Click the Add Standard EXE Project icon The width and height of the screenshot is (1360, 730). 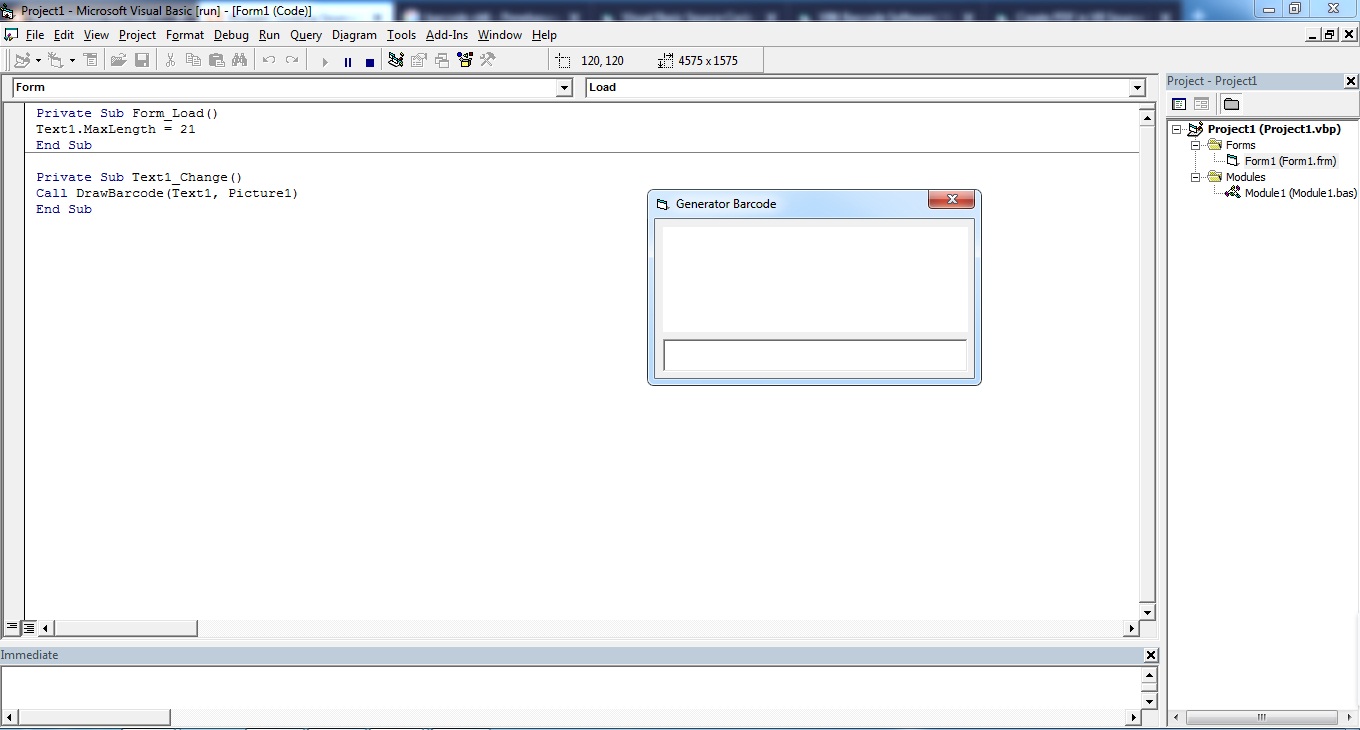pos(22,60)
